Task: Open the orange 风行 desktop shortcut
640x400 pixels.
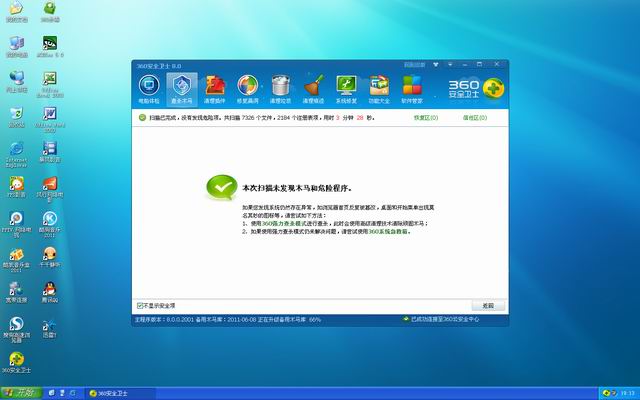Action: click(50, 189)
